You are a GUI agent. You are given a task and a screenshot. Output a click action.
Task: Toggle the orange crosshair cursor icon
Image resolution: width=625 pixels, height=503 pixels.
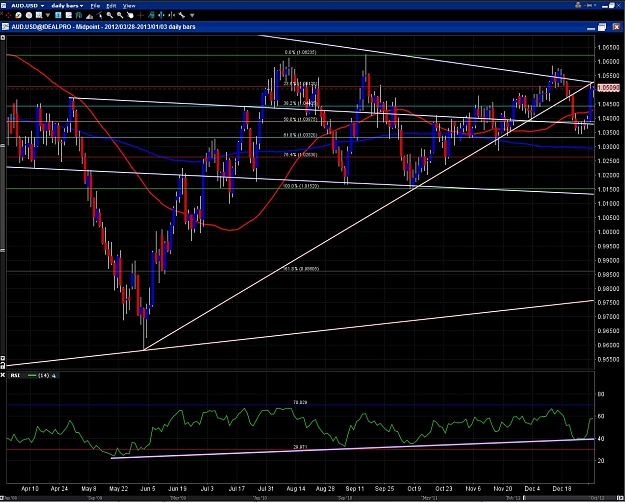pos(140,15)
